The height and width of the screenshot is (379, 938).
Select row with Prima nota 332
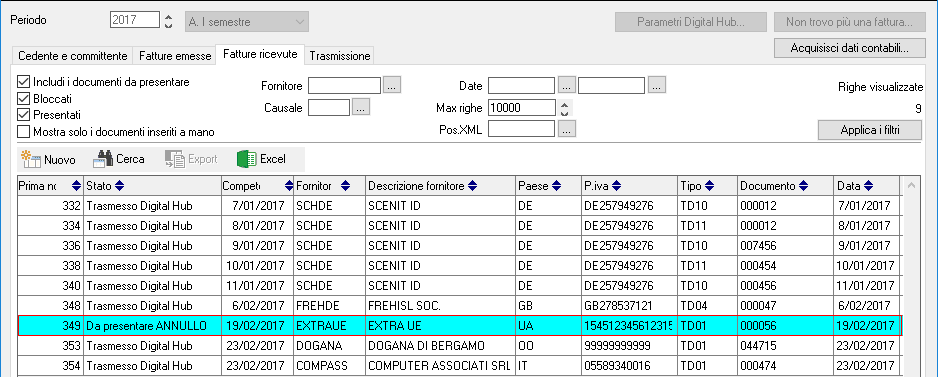[460, 206]
